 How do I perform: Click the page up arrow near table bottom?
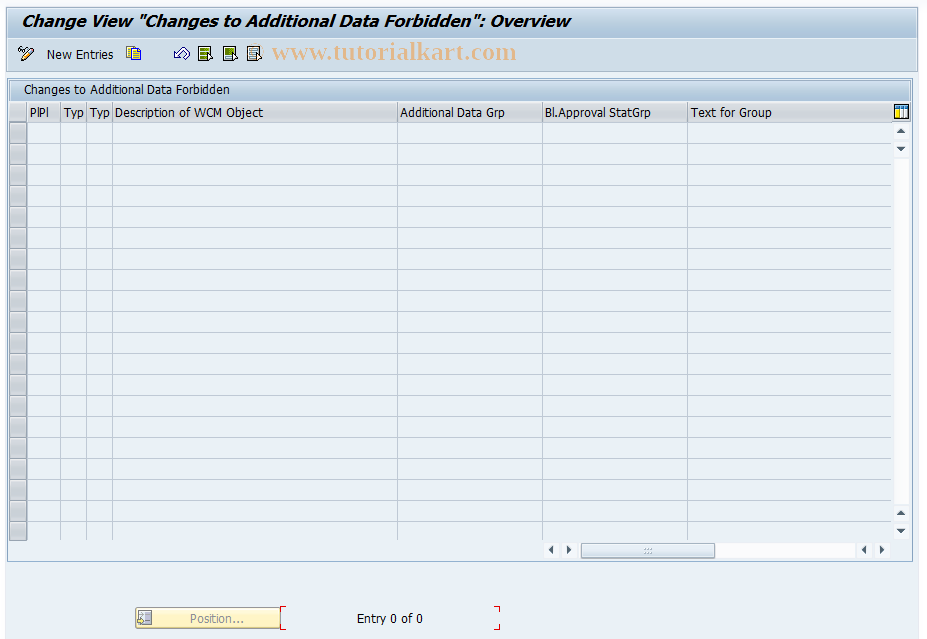(x=901, y=513)
